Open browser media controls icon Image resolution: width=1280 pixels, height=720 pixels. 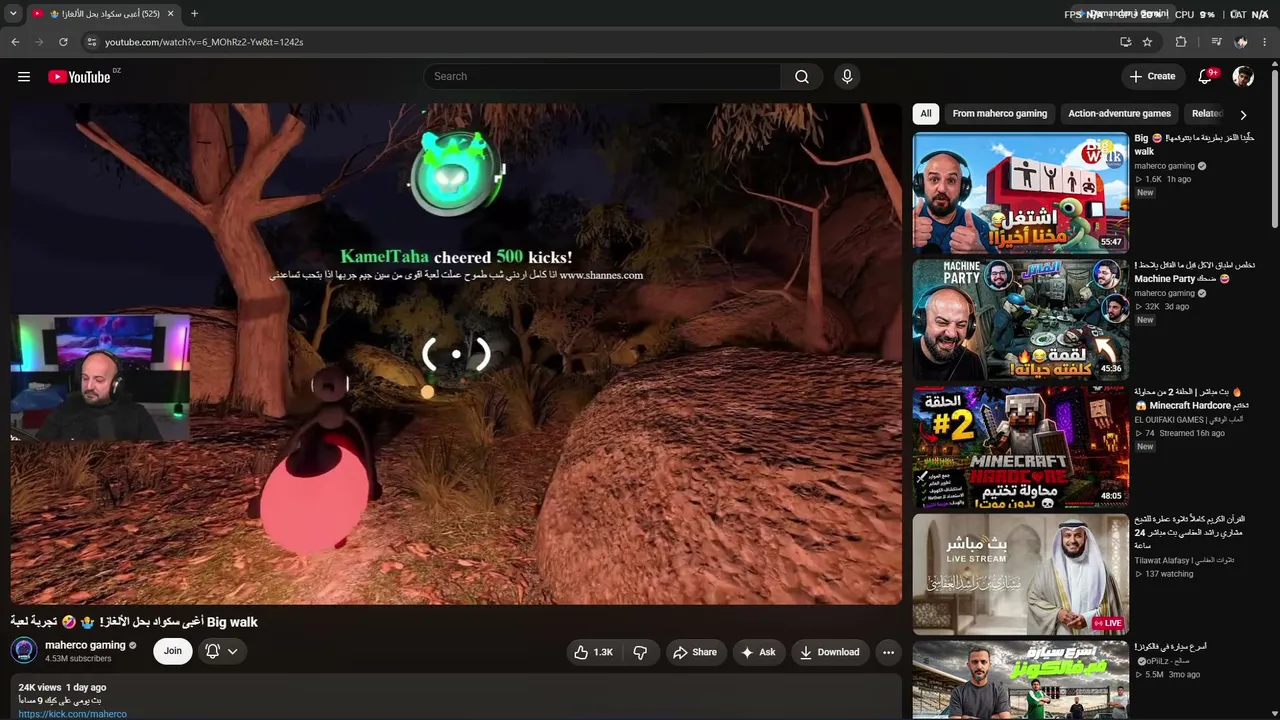coord(1216,42)
